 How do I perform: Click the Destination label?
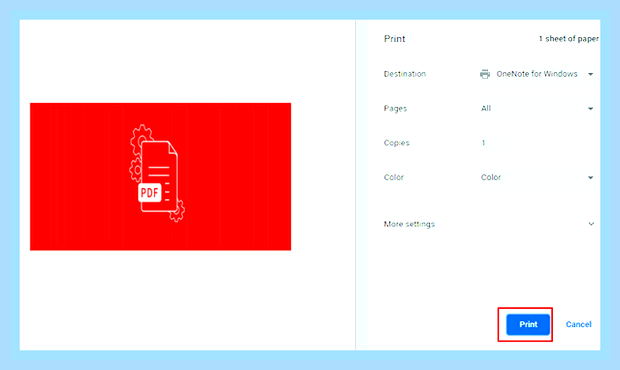(x=405, y=74)
